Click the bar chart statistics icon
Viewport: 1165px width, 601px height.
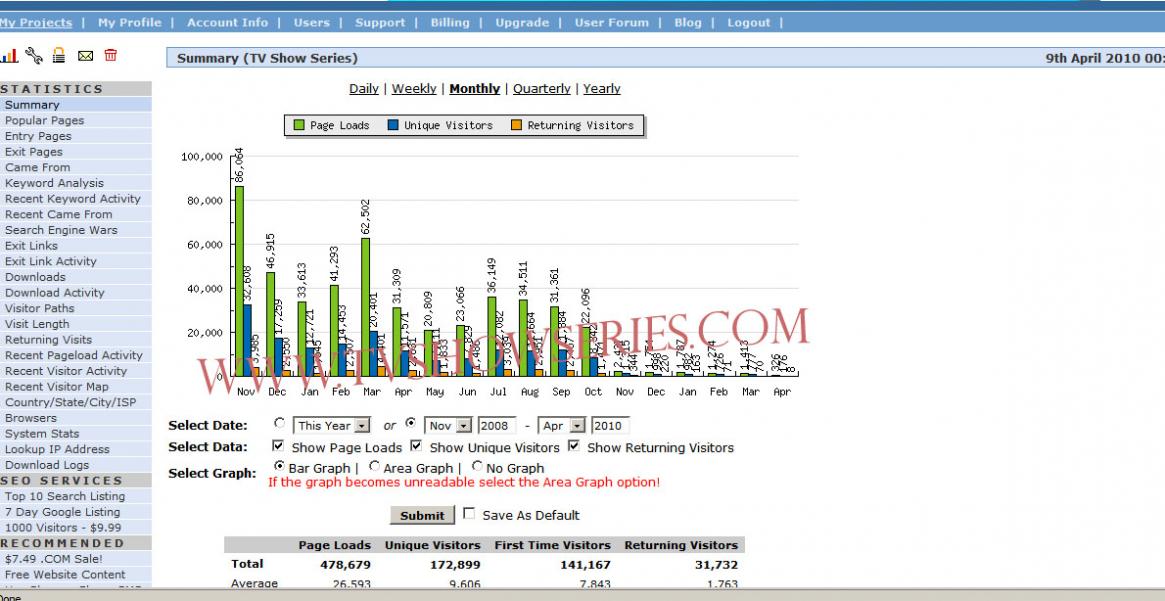click(x=8, y=56)
